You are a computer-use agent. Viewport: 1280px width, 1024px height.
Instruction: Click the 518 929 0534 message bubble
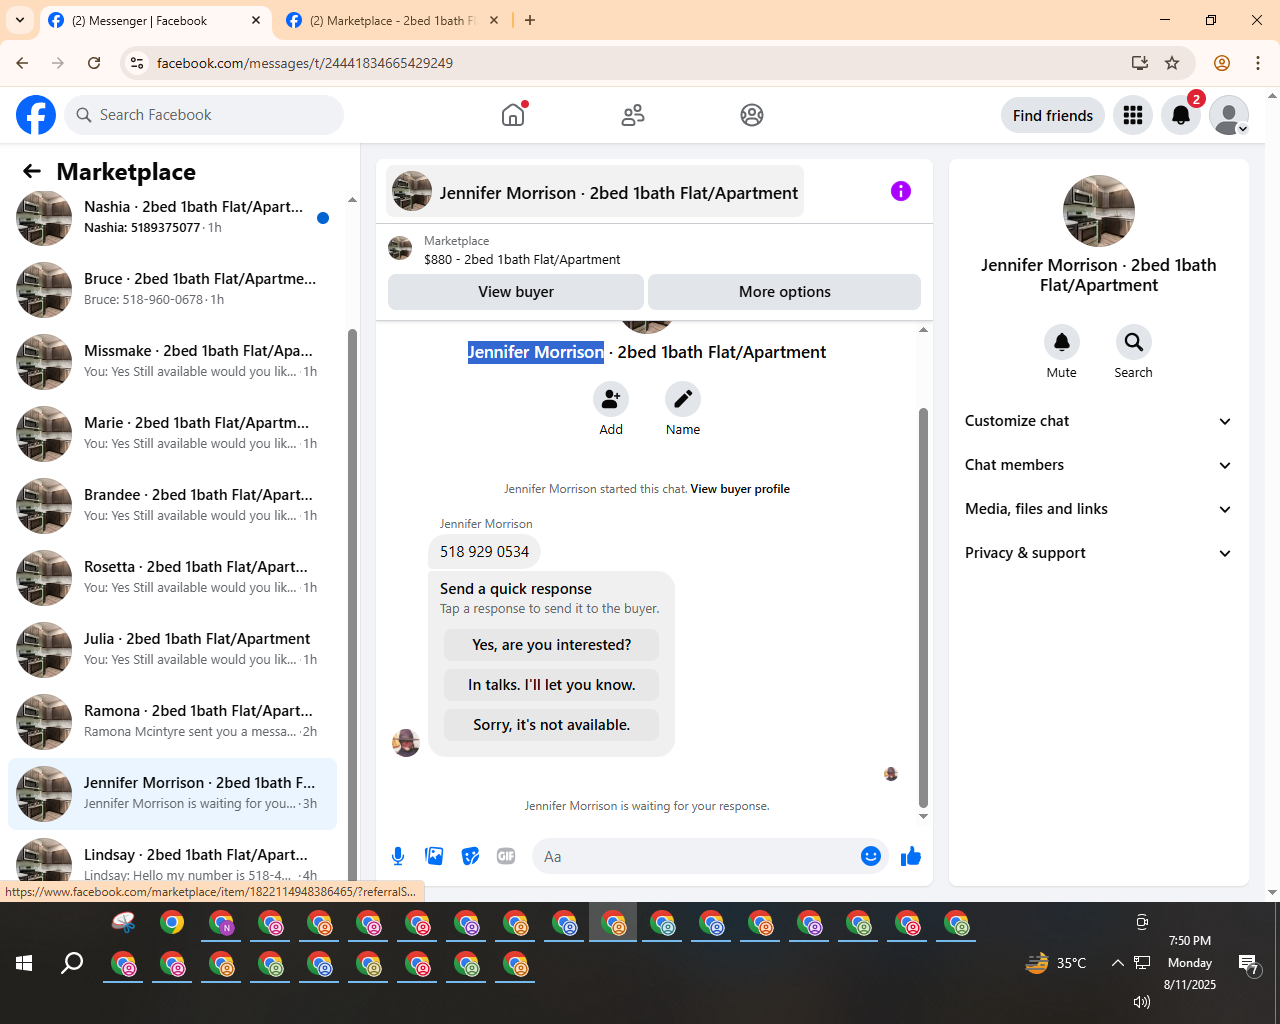(x=484, y=551)
